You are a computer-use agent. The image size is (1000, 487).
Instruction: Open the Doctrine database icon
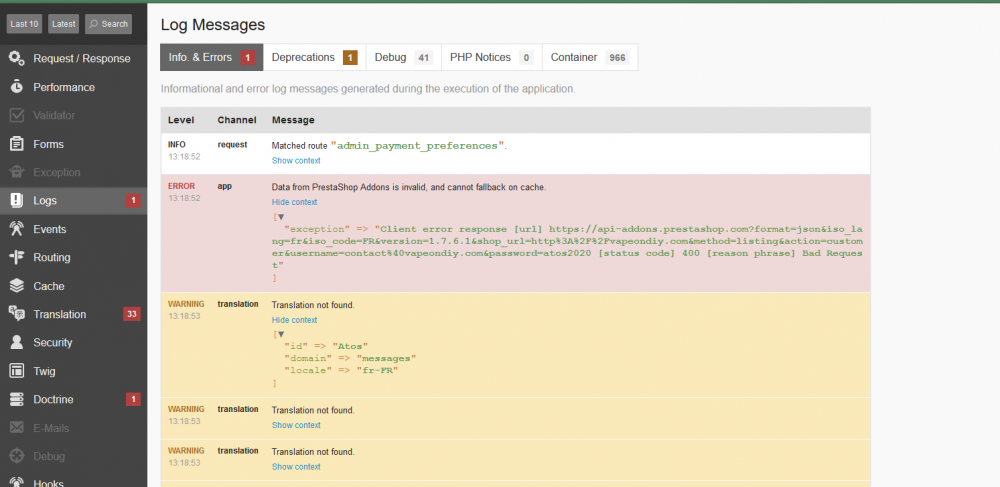click(x=17, y=399)
